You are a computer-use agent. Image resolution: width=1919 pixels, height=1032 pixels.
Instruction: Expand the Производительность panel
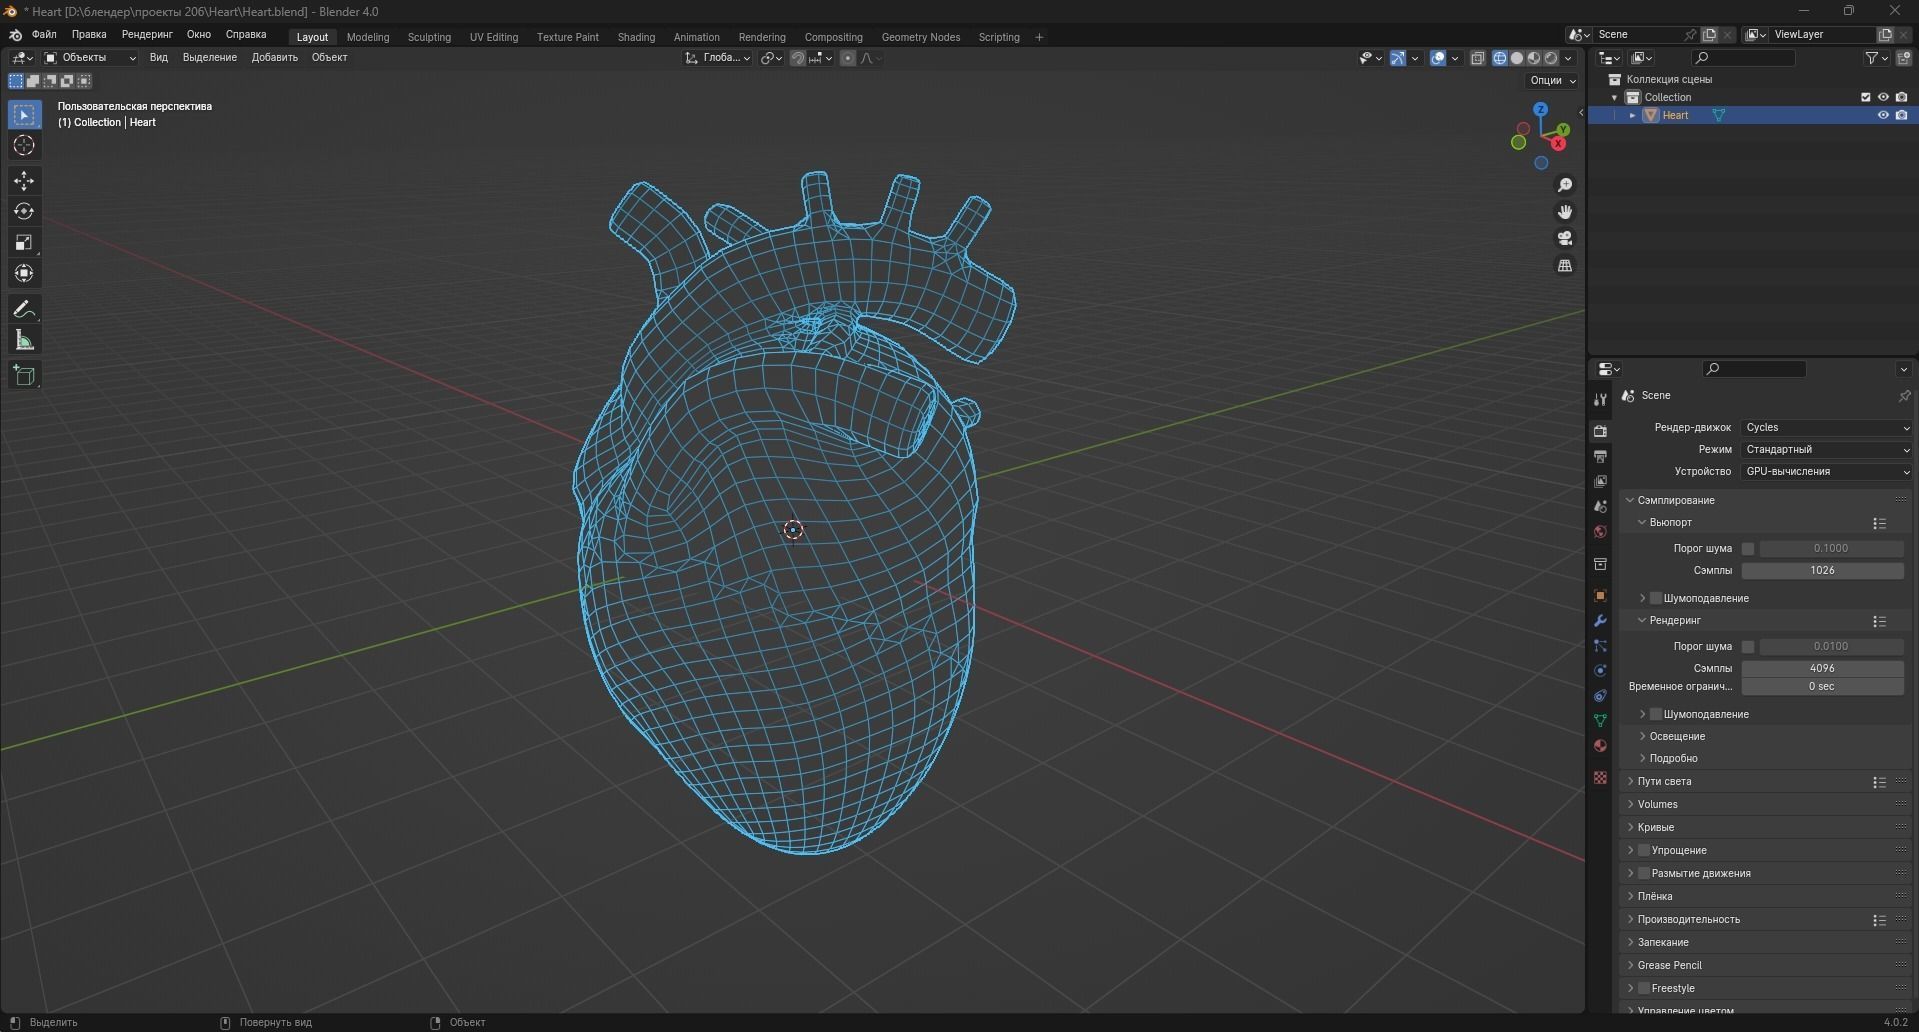[1689, 919]
